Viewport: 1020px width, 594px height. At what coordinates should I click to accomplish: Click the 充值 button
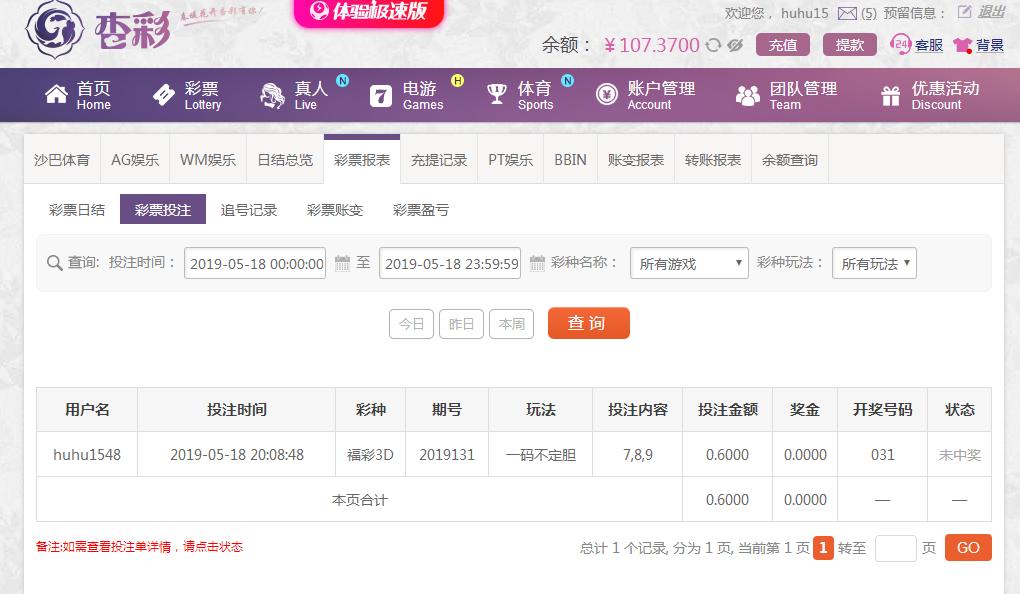[x=783, y=45]
